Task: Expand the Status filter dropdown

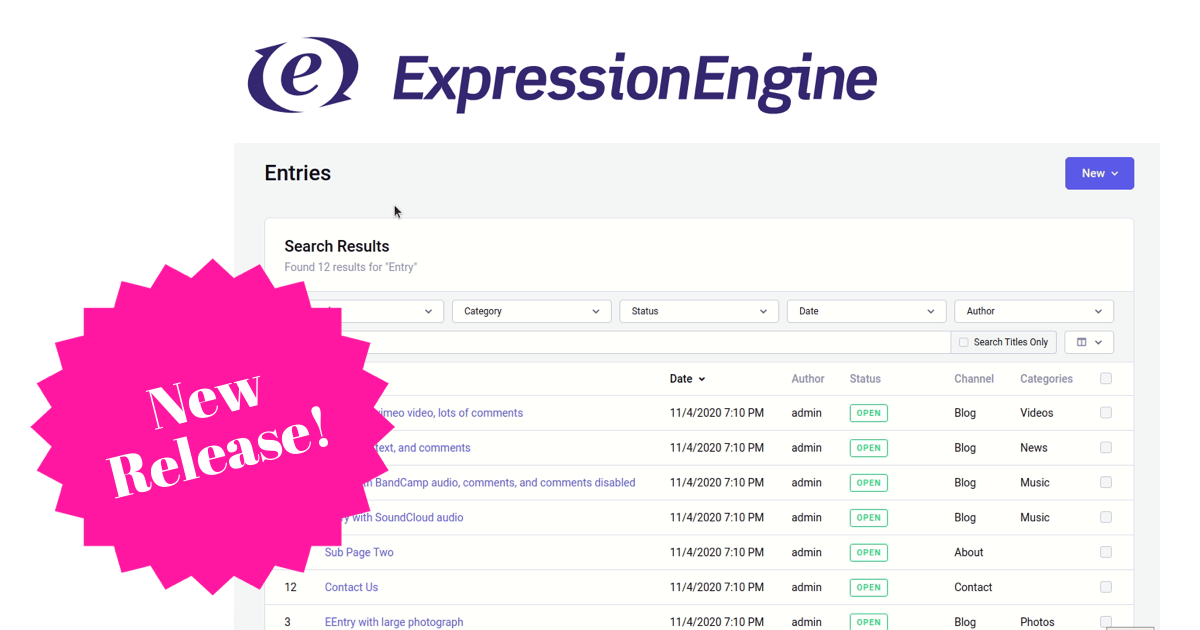Action: pyautogui.click(x=699, y=311)
